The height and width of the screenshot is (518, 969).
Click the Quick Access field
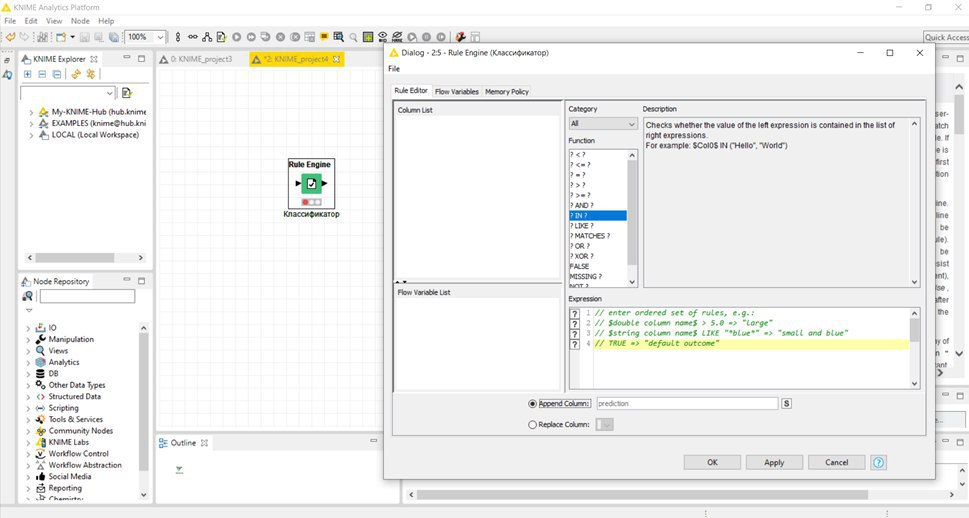(946, 37)
